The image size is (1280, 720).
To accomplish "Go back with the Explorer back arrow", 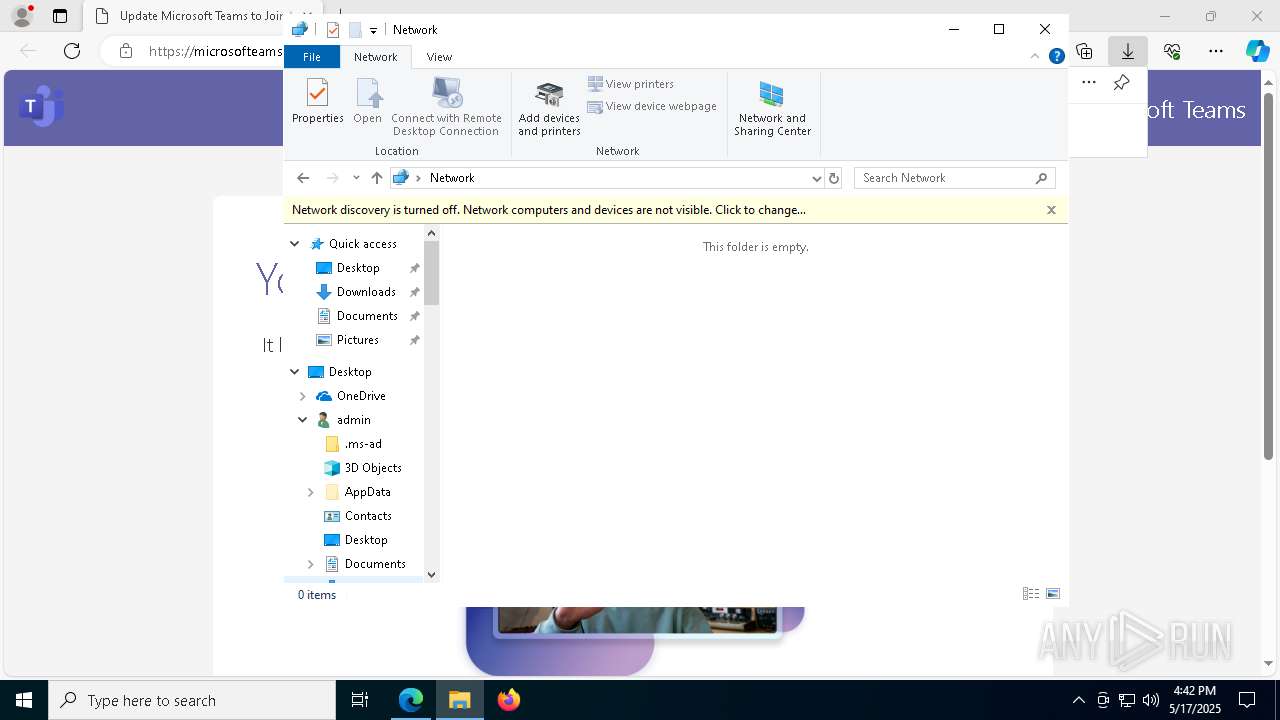I will point(303,178).
